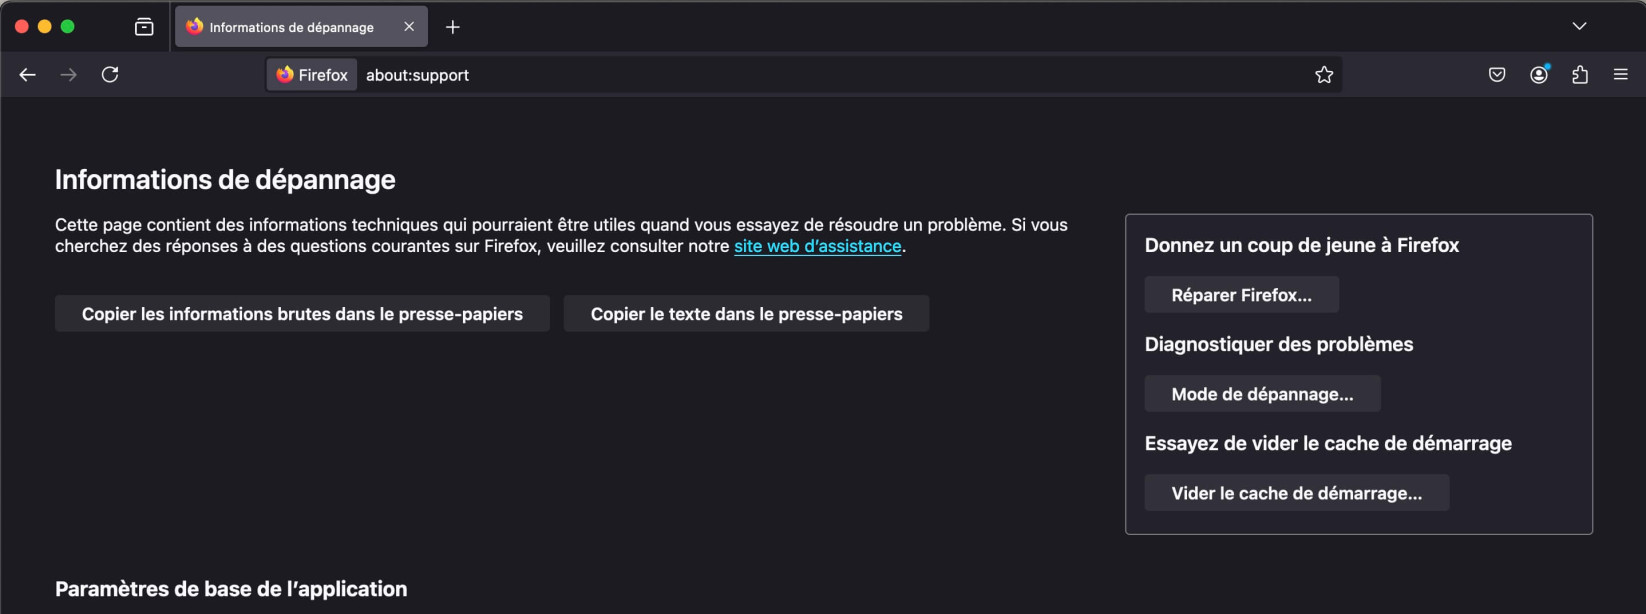1646x614 pixels.
Task: Open a new tab with plus
Action: 453,27
